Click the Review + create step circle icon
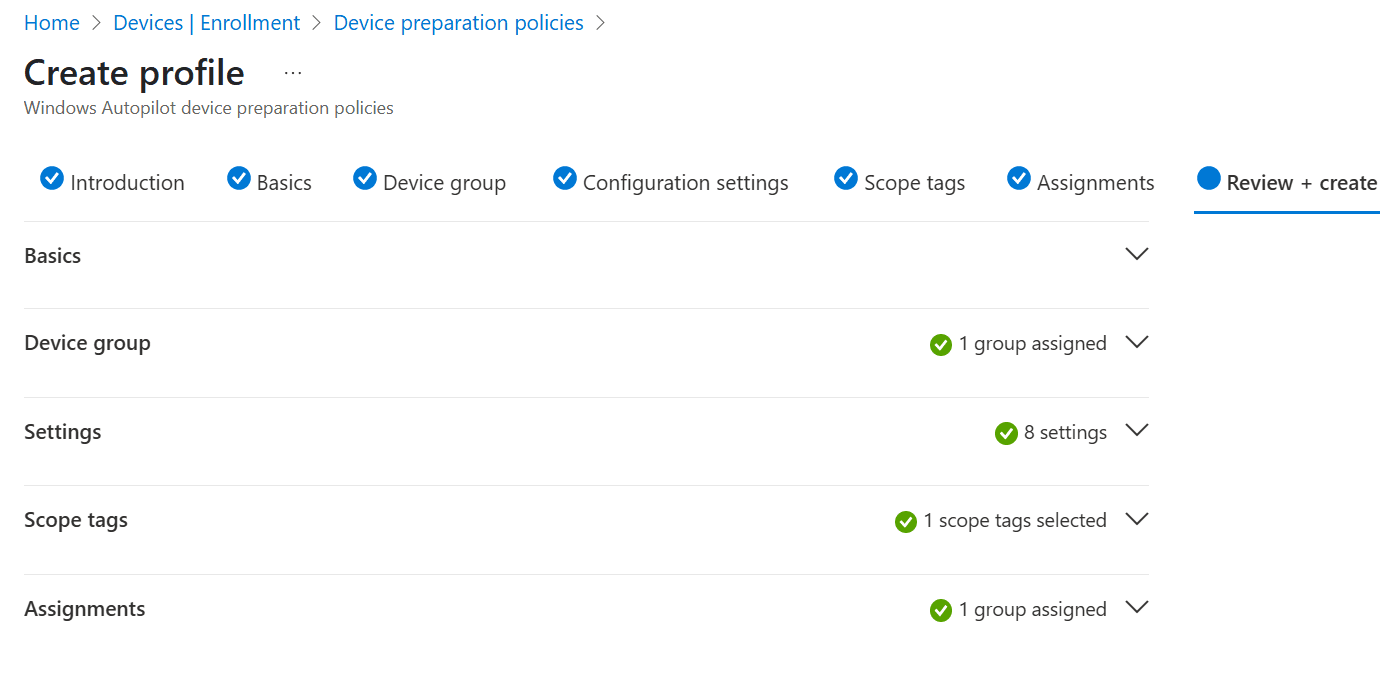Image resolution: width=1389 pixels, height=673 pixels. coord(1209,178)
